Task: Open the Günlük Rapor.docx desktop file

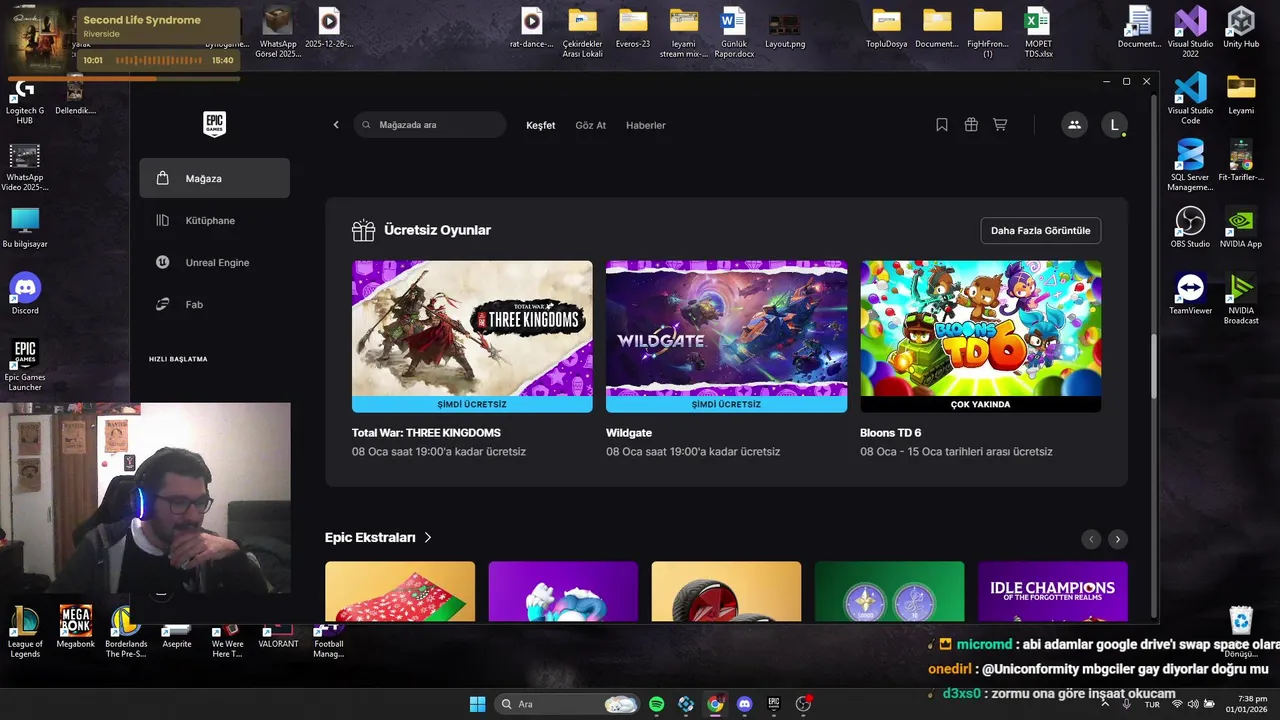Action: pos(734,32)
